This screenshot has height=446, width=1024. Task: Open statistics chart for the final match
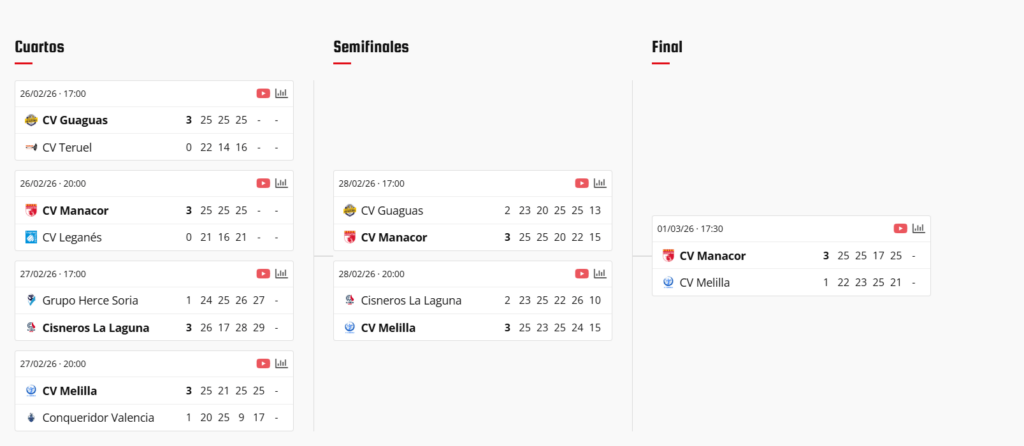(918, 228)
